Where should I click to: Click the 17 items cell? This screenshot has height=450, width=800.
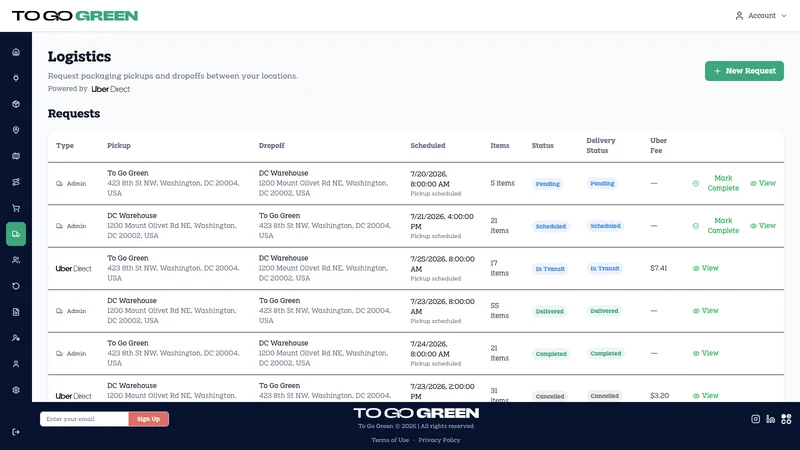click(x=499, y=268)
